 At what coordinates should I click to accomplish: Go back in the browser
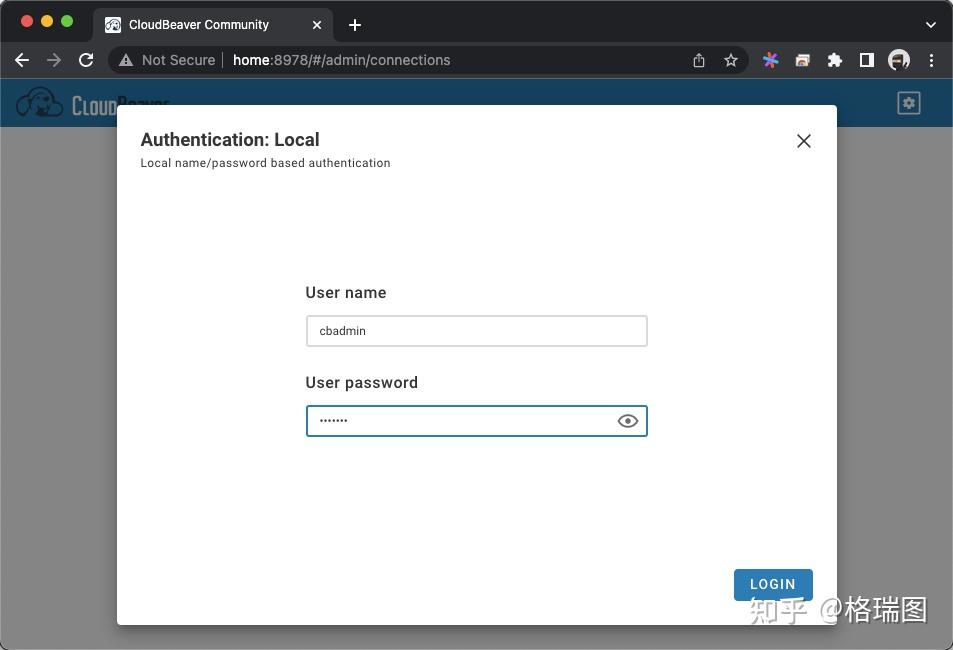click(x=22, y=60)
